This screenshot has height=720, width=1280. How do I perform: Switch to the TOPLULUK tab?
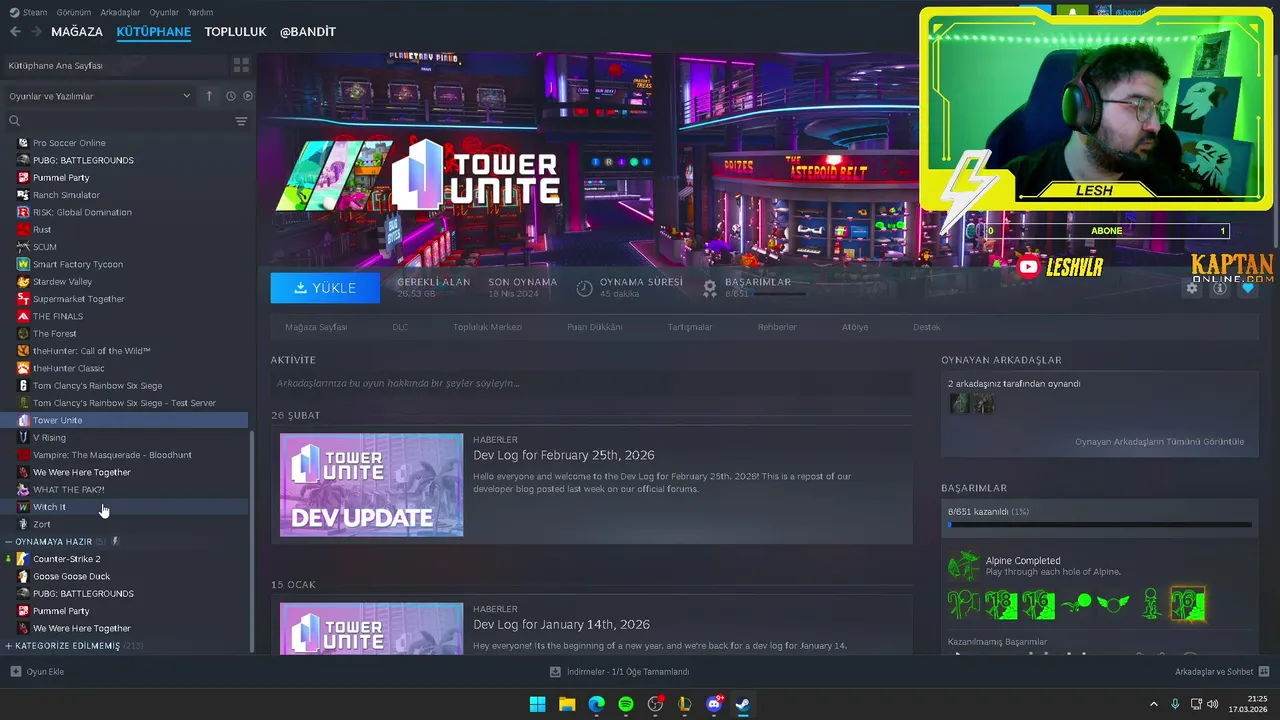pyautogui.click(x=235, y=32)
